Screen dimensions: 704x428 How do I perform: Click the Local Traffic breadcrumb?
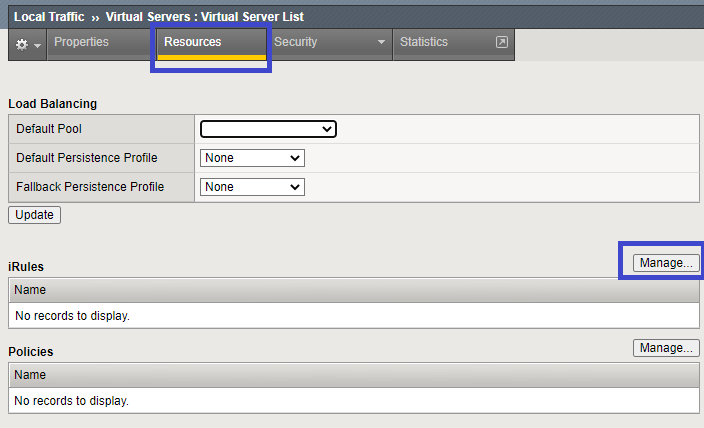click(49, 17)
